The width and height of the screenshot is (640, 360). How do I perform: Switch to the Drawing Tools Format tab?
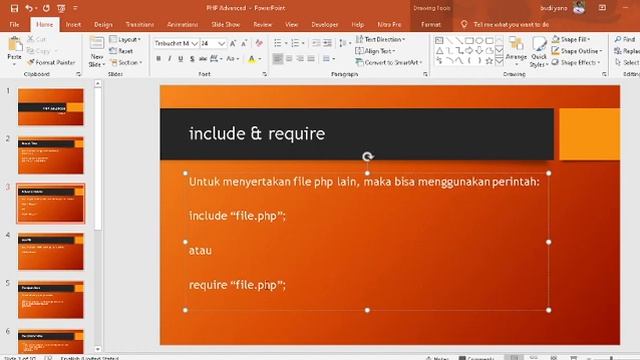(x=431, y=24)
